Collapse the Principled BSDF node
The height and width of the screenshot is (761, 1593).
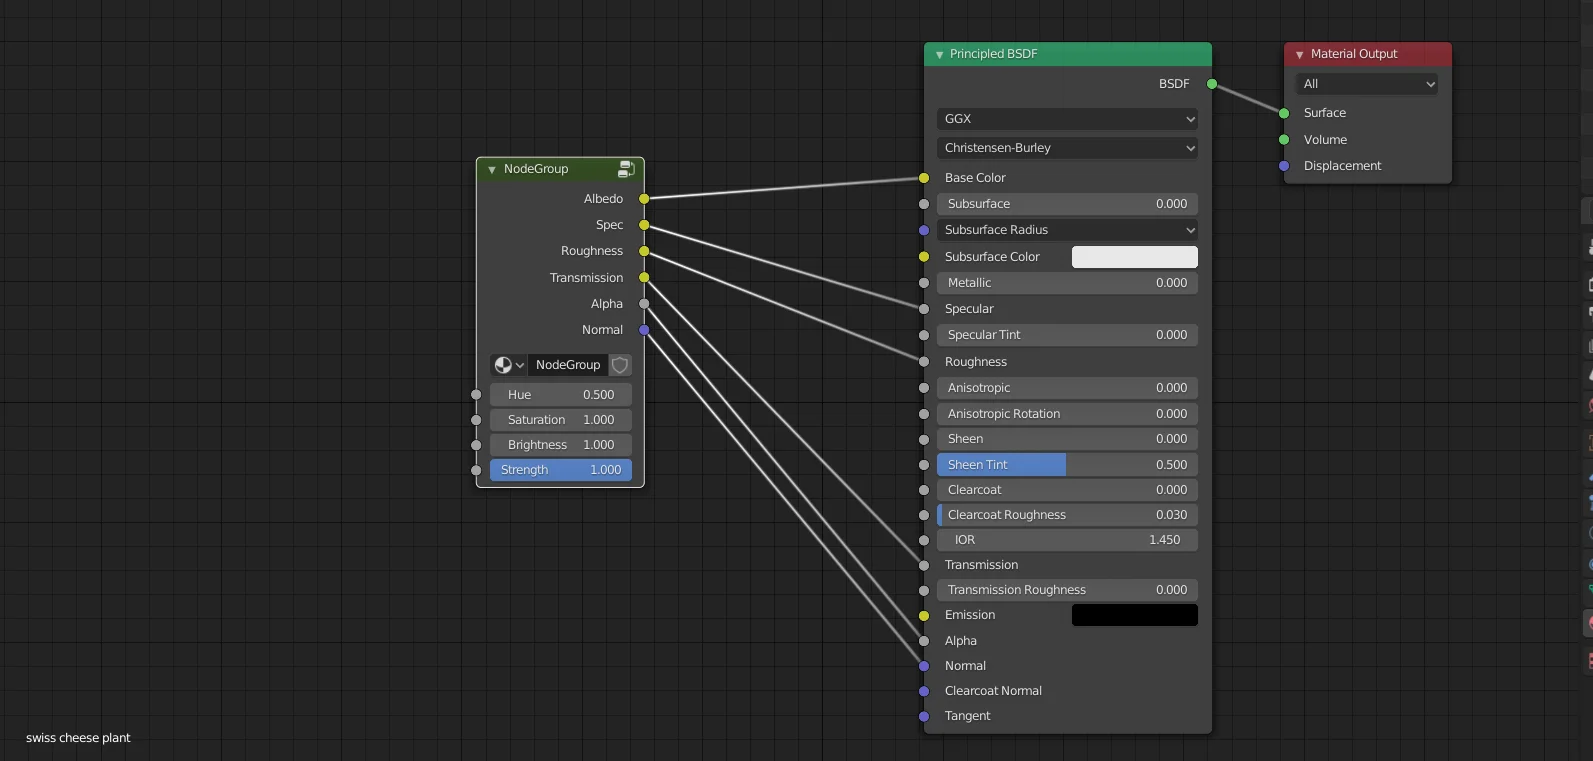coord(939,55)
